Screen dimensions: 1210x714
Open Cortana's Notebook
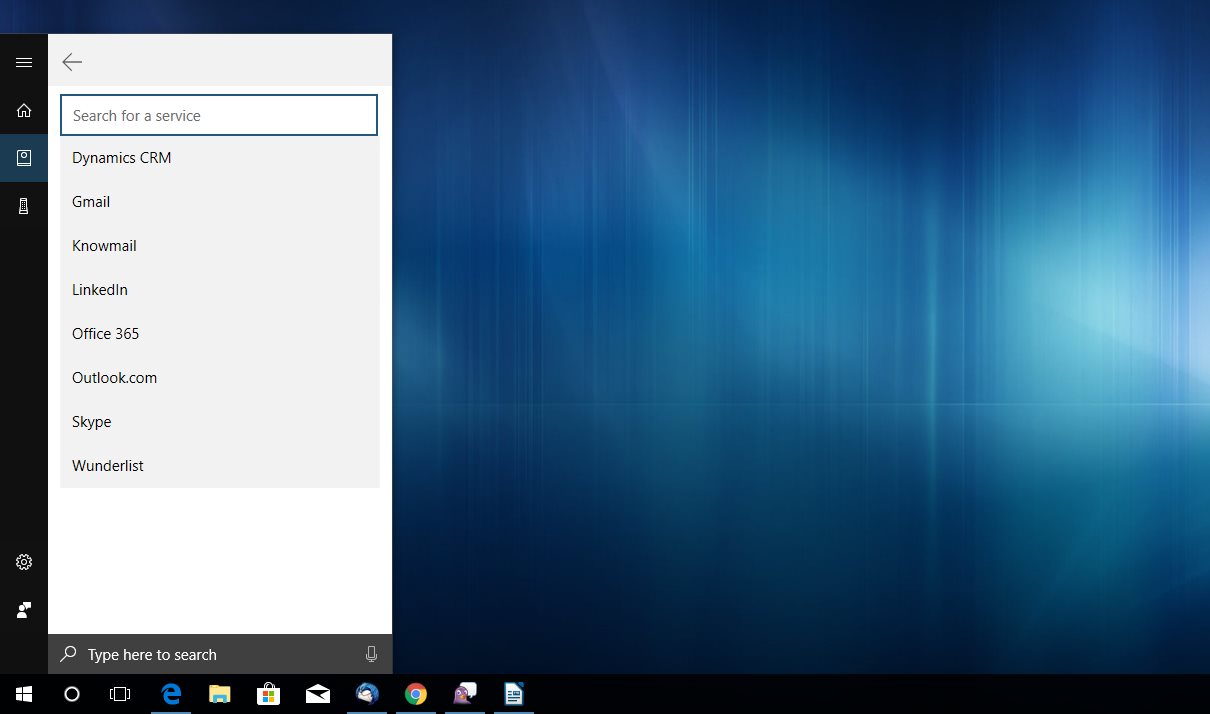(x=23, y=157)
